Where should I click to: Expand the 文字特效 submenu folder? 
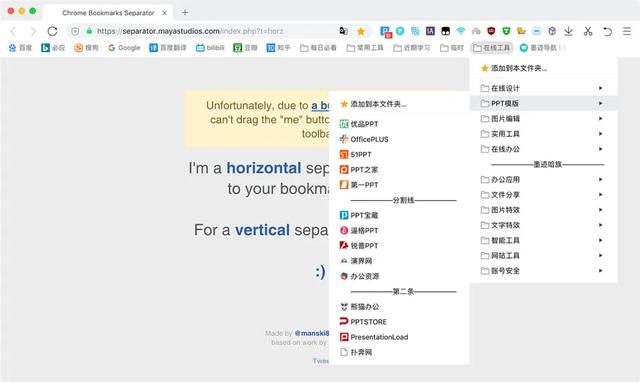[543, 225]
